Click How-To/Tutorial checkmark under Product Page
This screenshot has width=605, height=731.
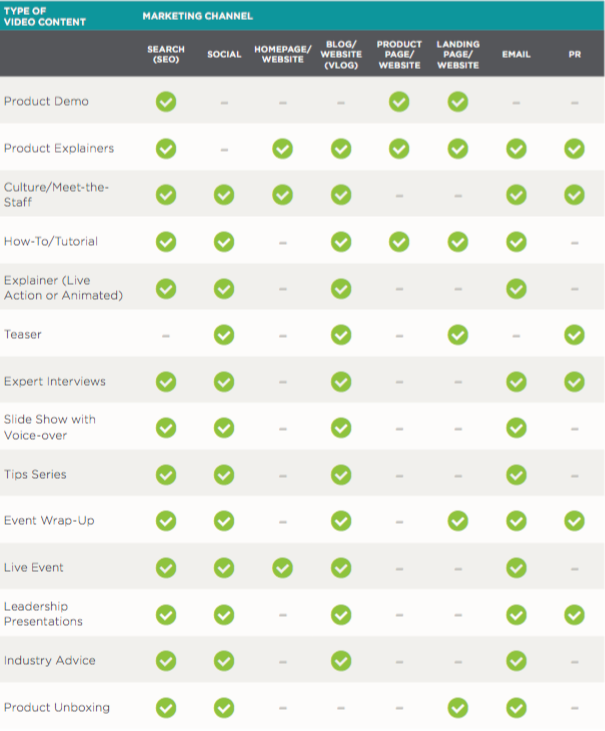pos(399,241)
